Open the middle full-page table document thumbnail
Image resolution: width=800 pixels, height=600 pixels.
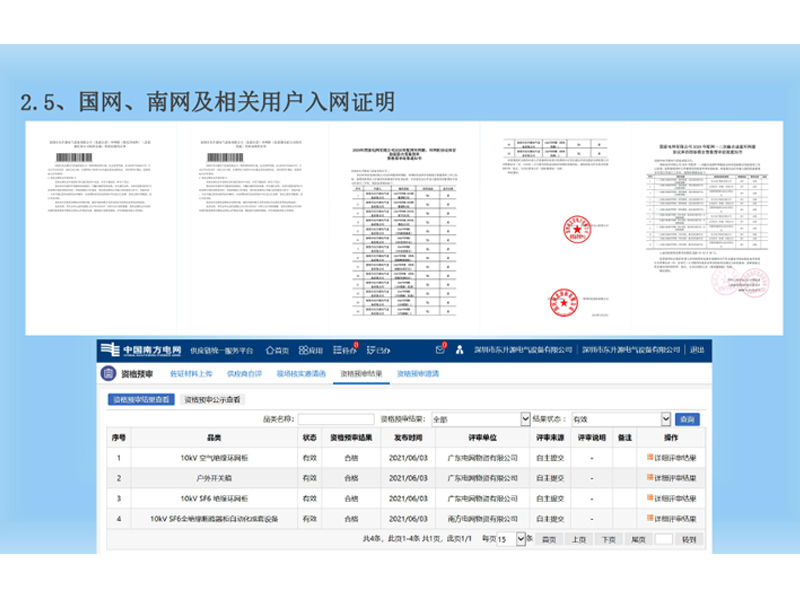tap(404, 228)
